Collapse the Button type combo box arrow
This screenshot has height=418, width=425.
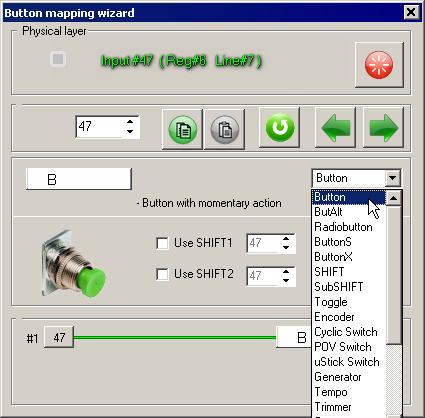(x=393, y=178)
